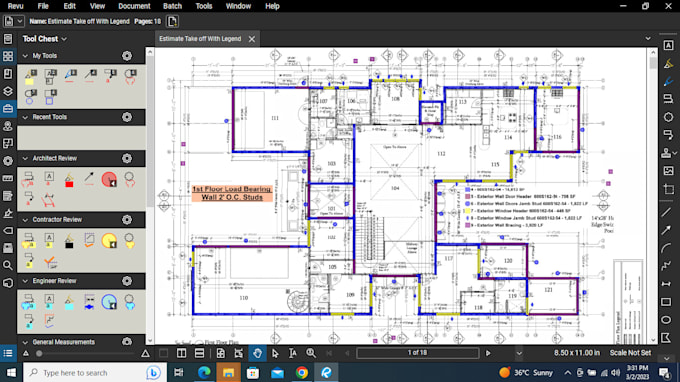
Task: Open the Bookmarks panel icon in left sidebar
Action: click(x=8, y=74)
